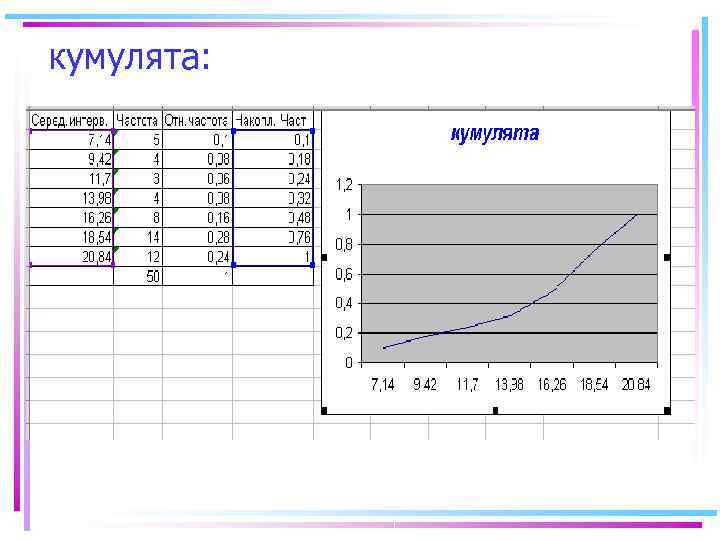Click table cell with interval midpoint 18,54
The image size is (720, 540).
tap(71, 237)
